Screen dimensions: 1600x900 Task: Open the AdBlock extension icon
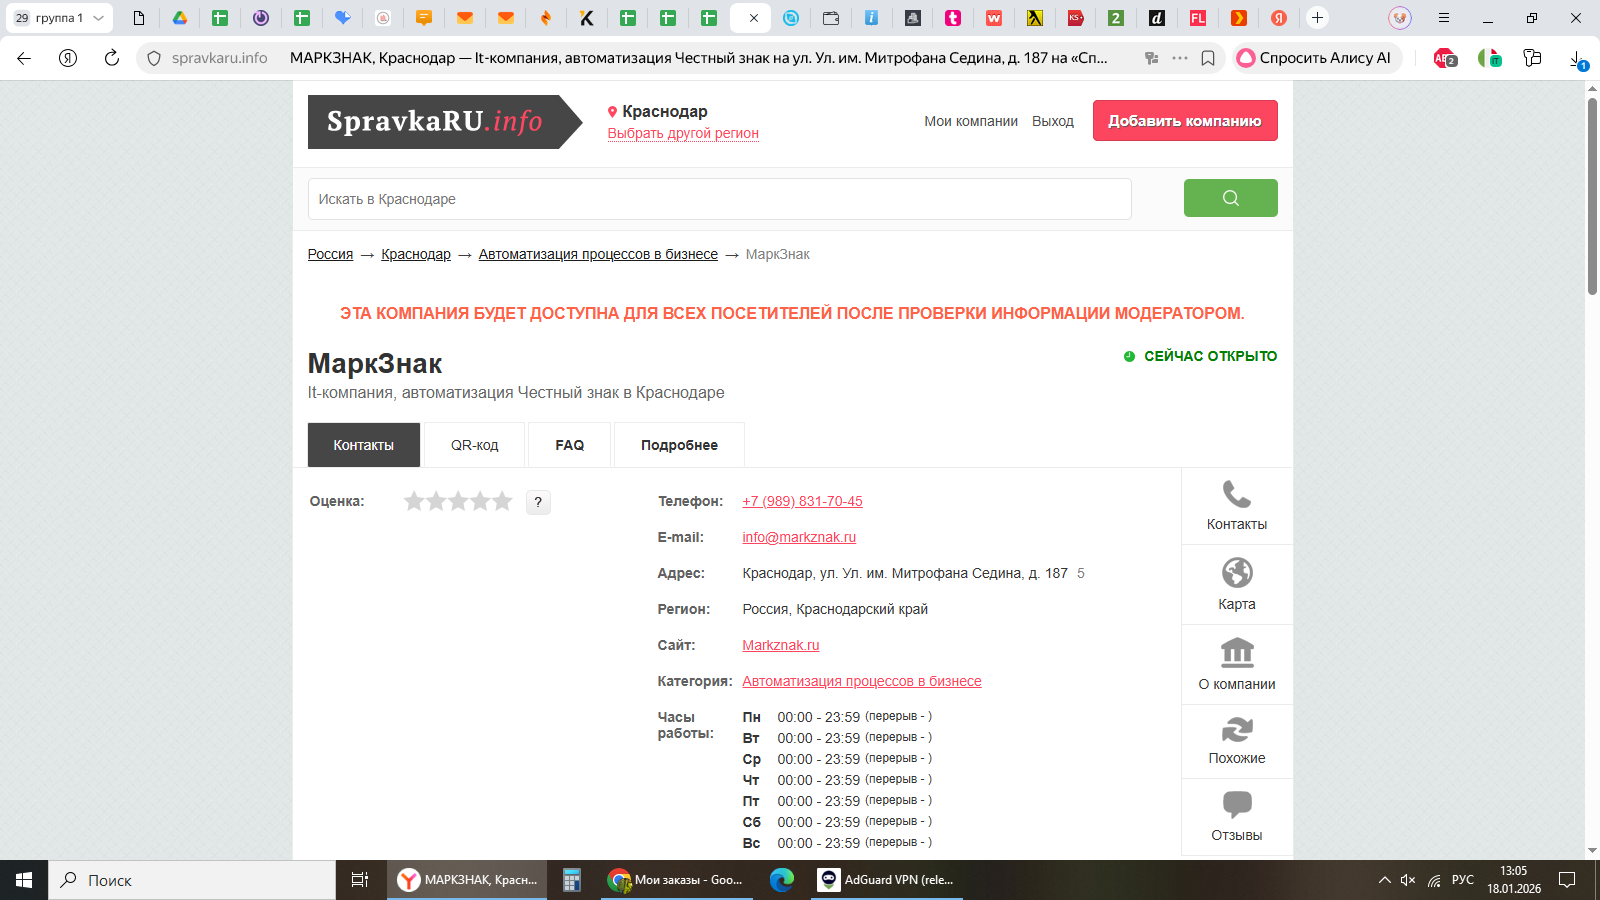tap(1445, 58)
